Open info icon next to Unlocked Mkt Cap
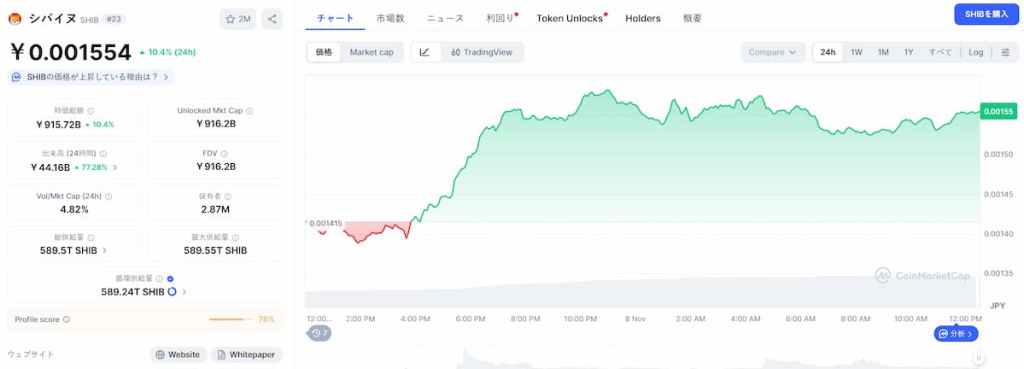 click(x=249, y=111)
